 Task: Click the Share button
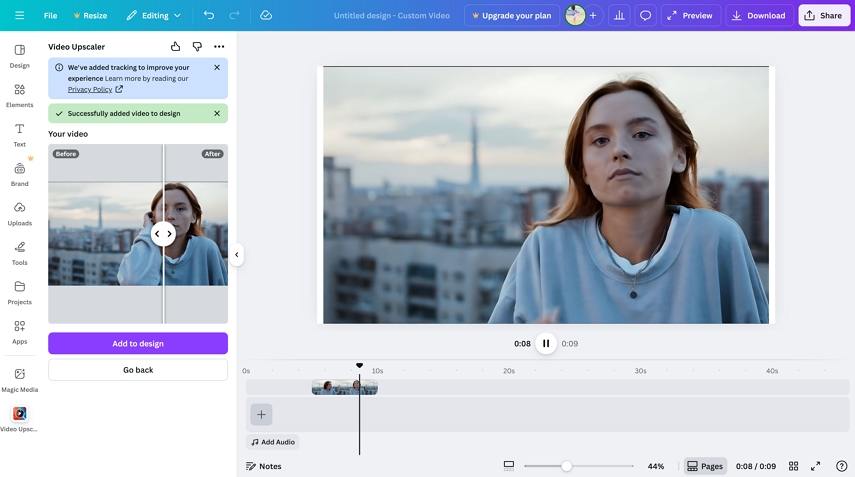[824, 15]
